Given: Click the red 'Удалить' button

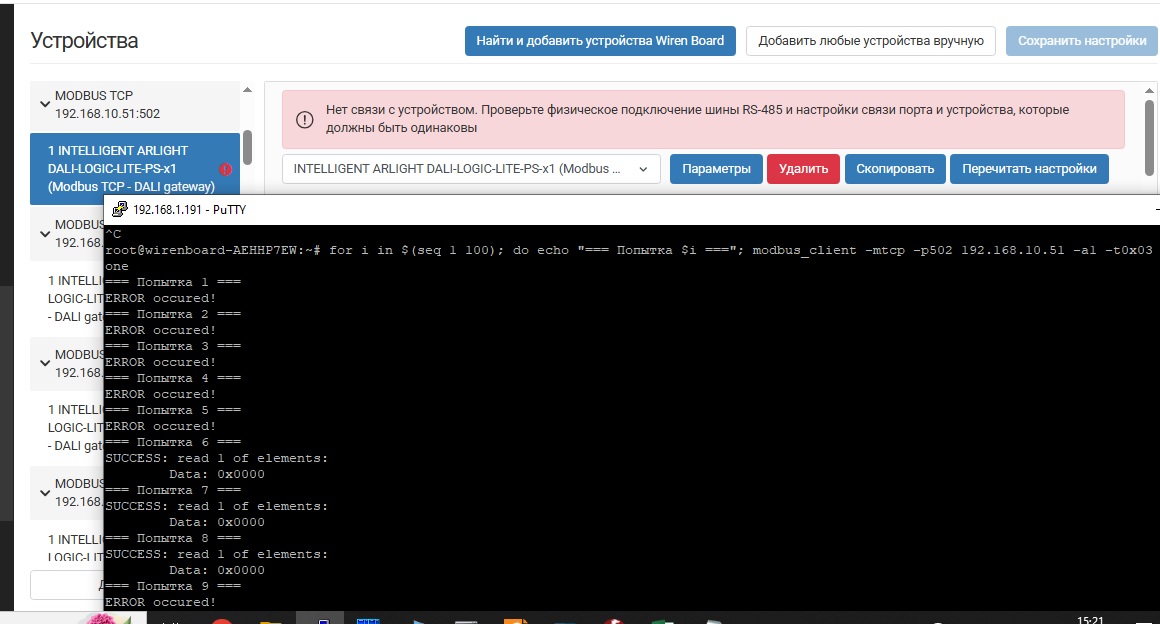Looking at the screenshot, I should point(803,169).
